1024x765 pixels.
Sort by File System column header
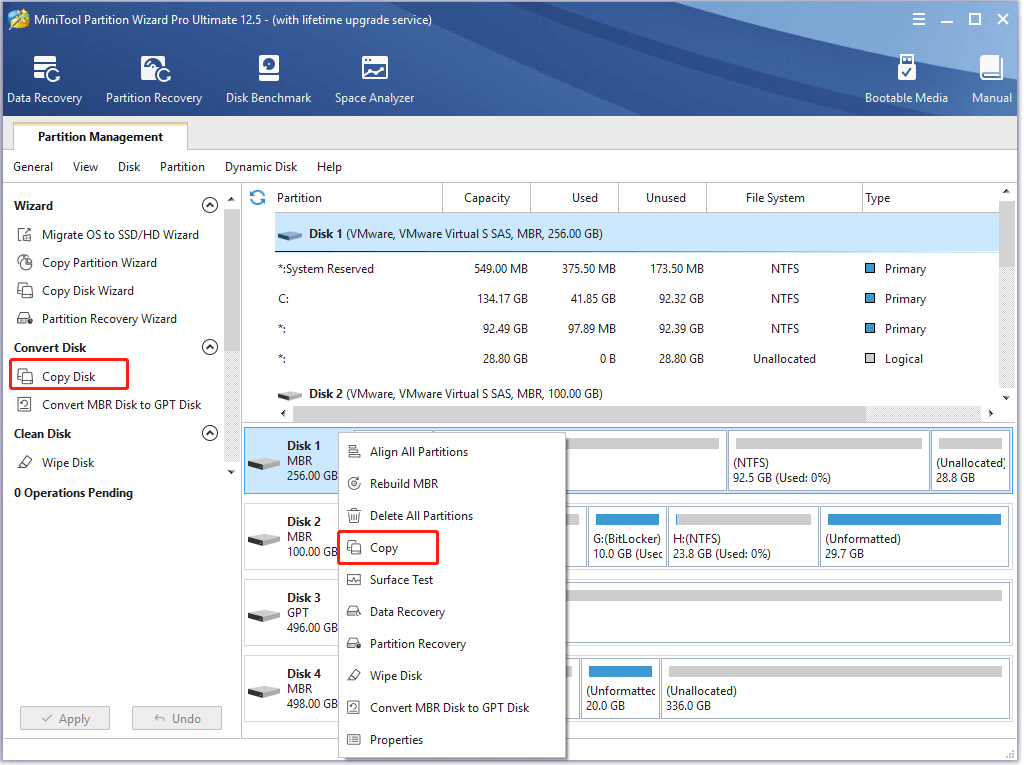[784, 197]
